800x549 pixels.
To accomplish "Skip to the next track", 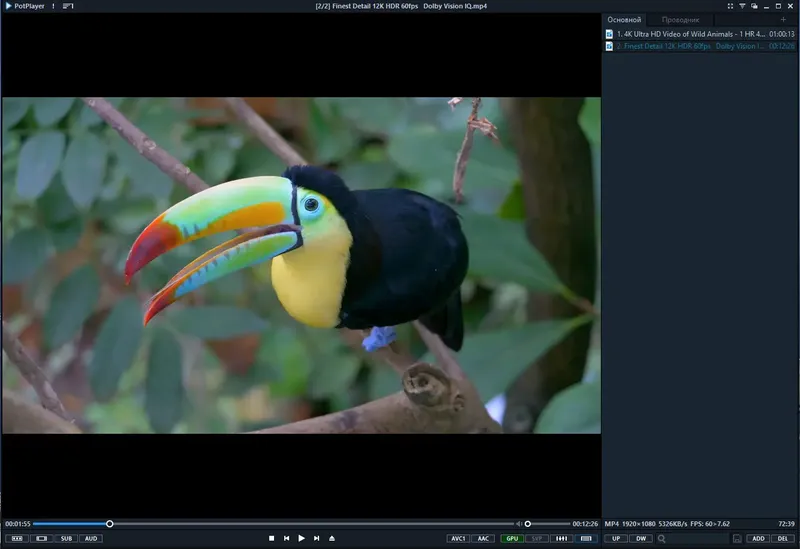I will pyautogui.click(x=316, y=538).
